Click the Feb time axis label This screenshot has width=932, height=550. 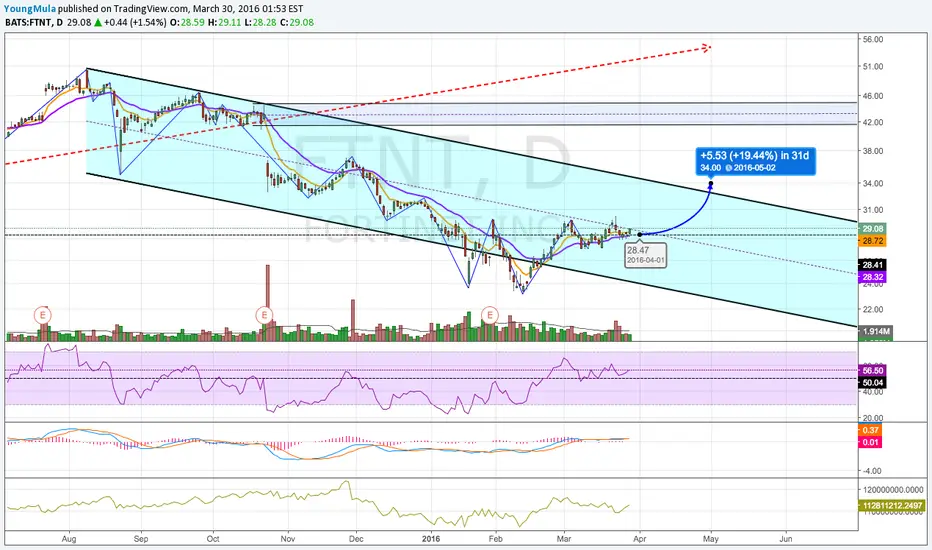tap(495, 539)
